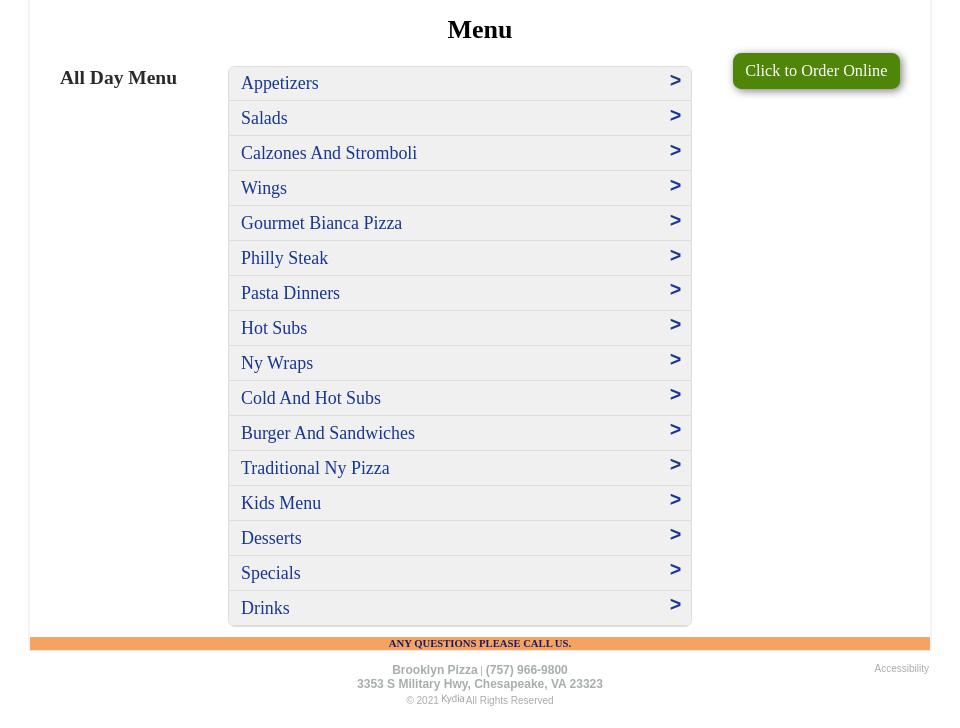Open the Traditional Ny Pizza menu item

[x=315, y=468]
